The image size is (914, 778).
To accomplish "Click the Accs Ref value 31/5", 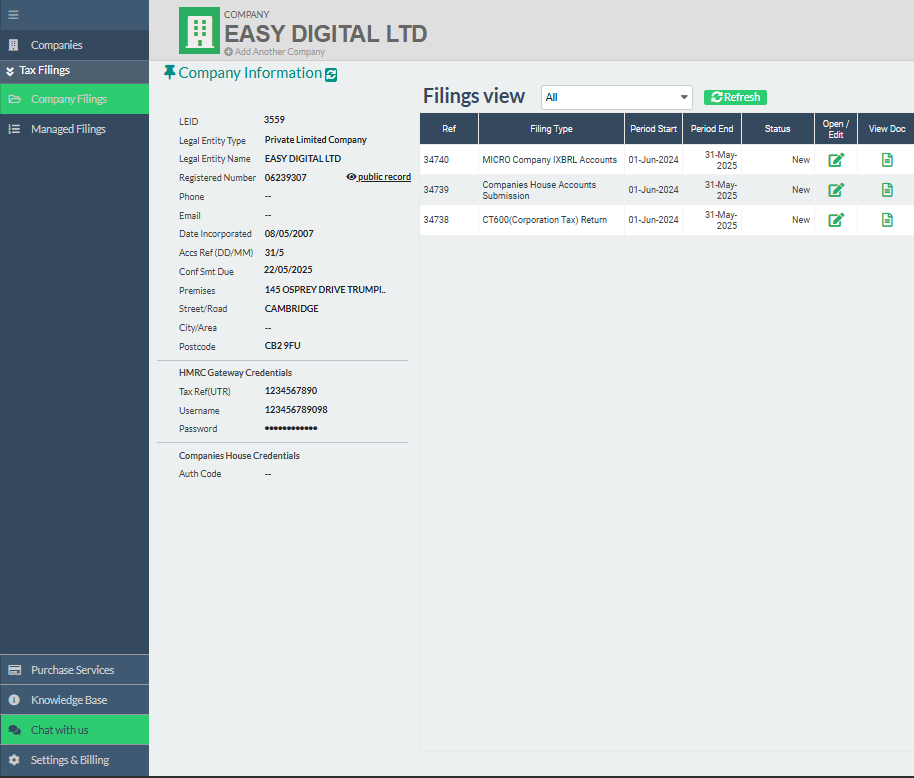I will 274,252.
